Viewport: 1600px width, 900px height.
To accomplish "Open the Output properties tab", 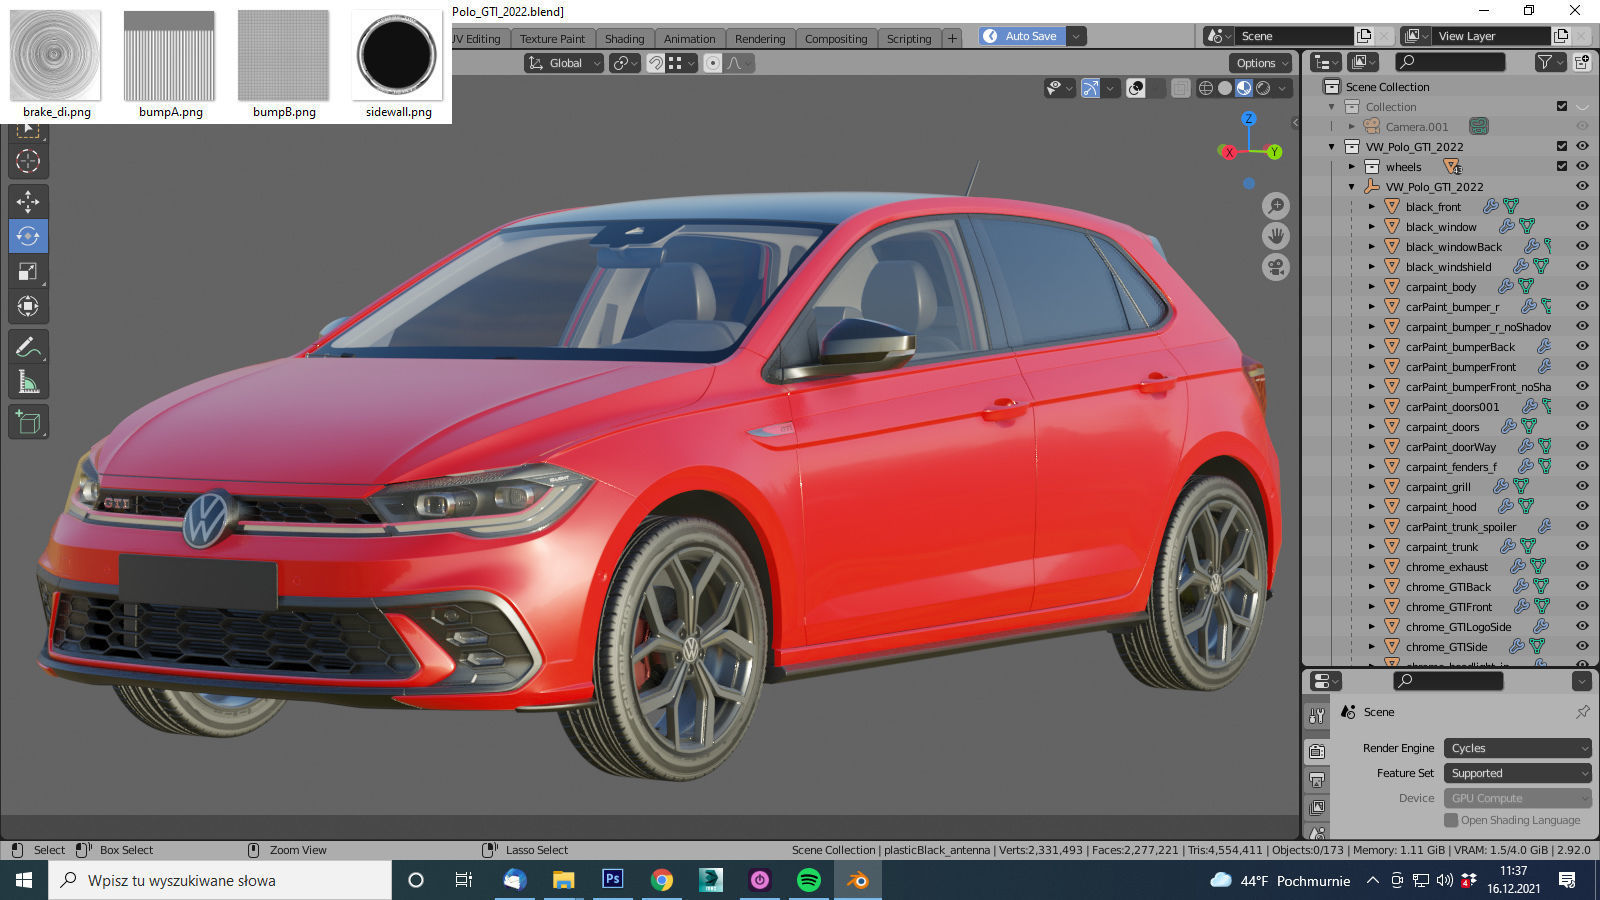I will pos(1317,779).
